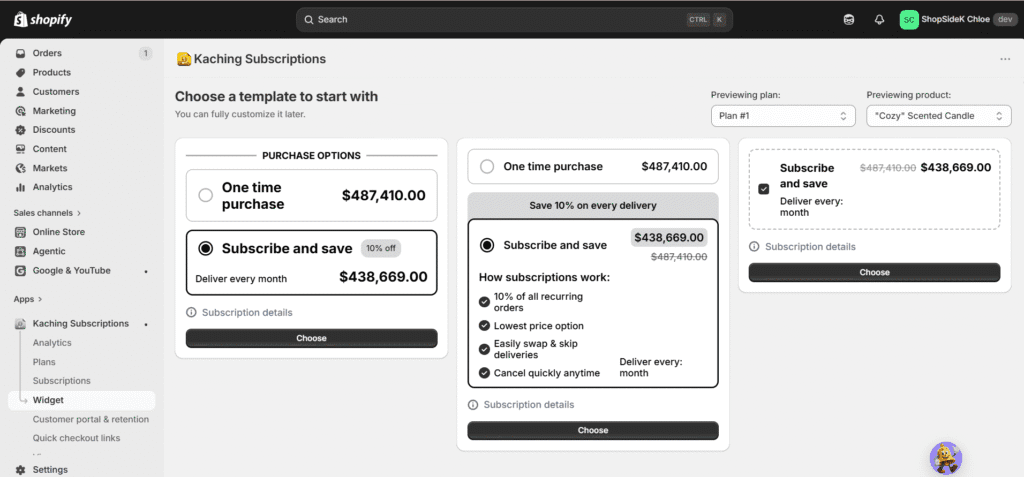The image size is (1024, 477).
Task: Choose the second detailed template
Action: [x=593, y=431]
